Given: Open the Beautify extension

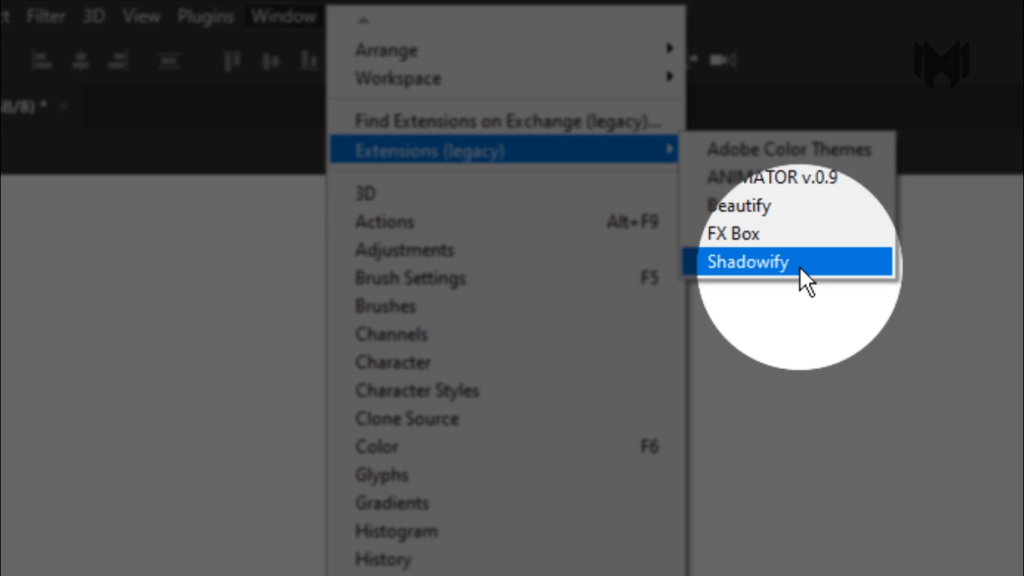Looking at the screenshot, I should 788,206.
